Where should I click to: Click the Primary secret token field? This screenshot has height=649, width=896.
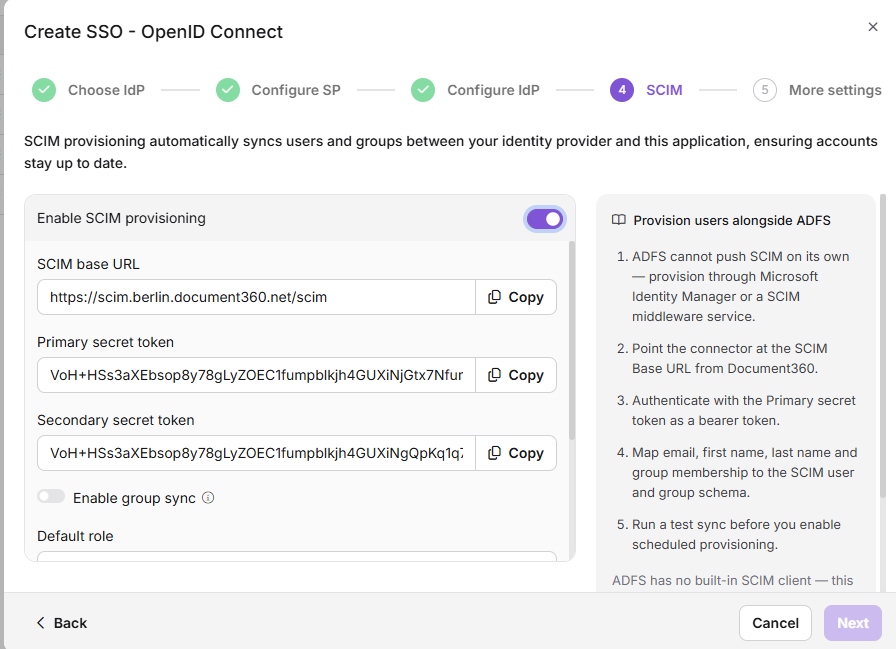[256, 375]
